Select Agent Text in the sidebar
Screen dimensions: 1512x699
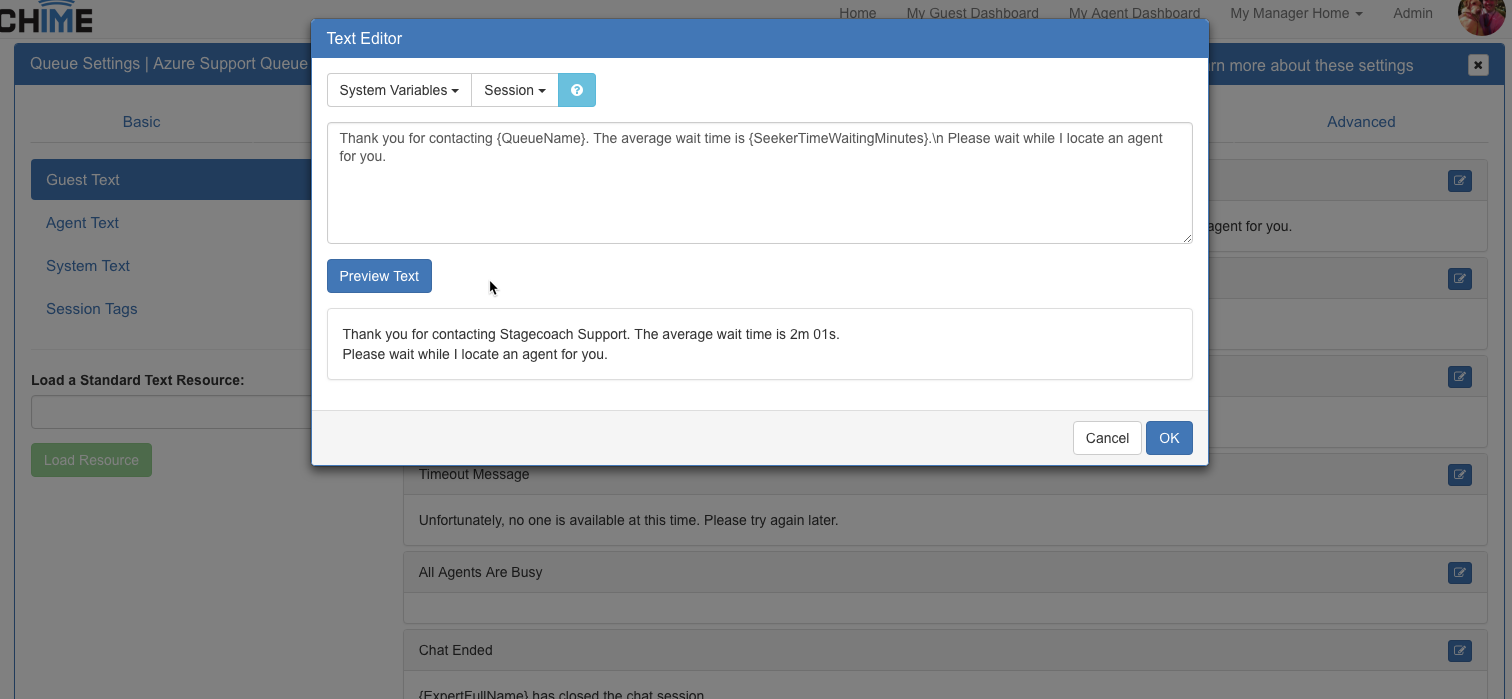click(82, 223)
